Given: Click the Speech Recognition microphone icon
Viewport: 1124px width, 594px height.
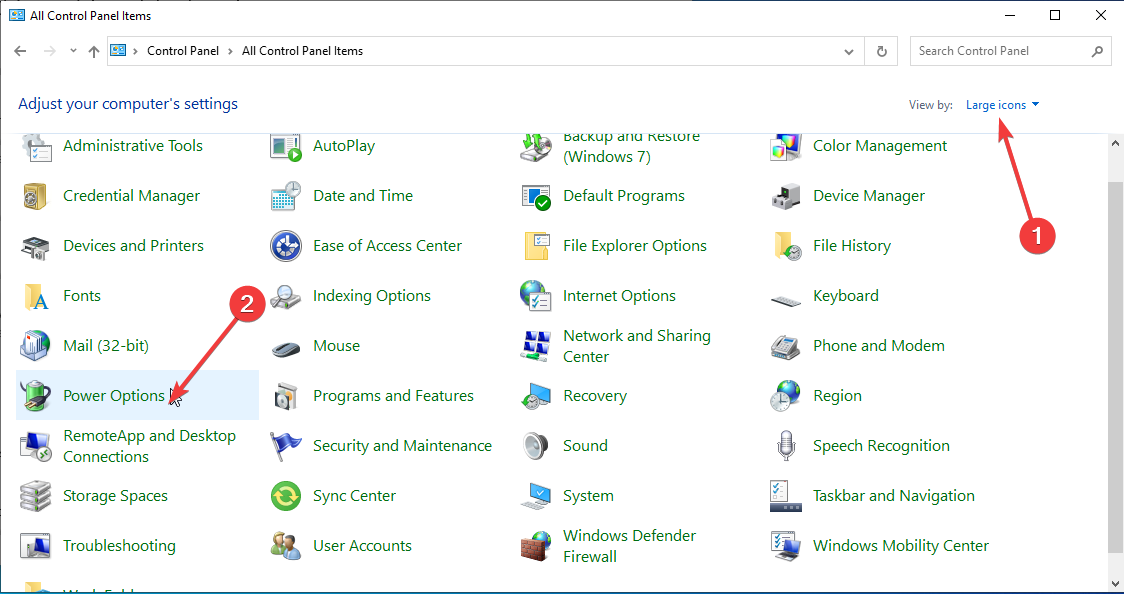Looking at the screenshot, I should click(x=786, y=446).
